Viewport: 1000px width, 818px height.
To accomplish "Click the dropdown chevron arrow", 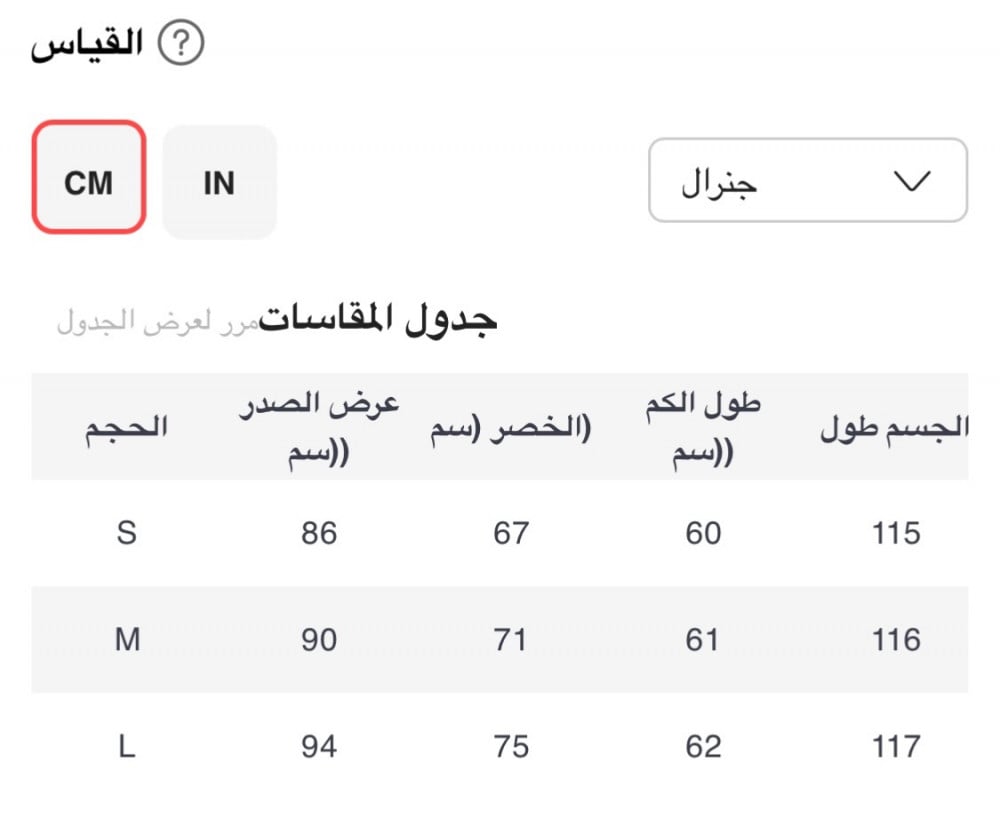I will pyautogui.click(x=912, y=181).
